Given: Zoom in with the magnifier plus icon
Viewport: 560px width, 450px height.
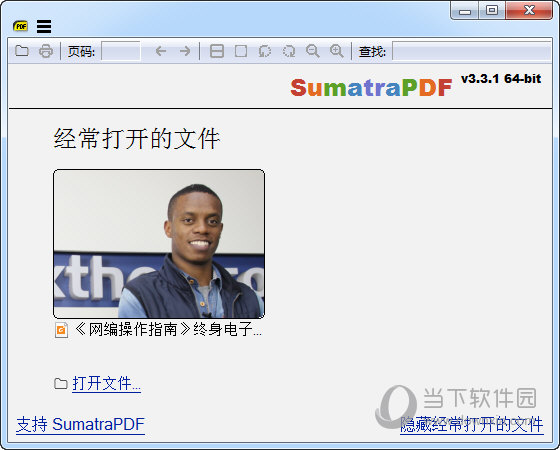Looking at the screenshot, I should [336, 51].
